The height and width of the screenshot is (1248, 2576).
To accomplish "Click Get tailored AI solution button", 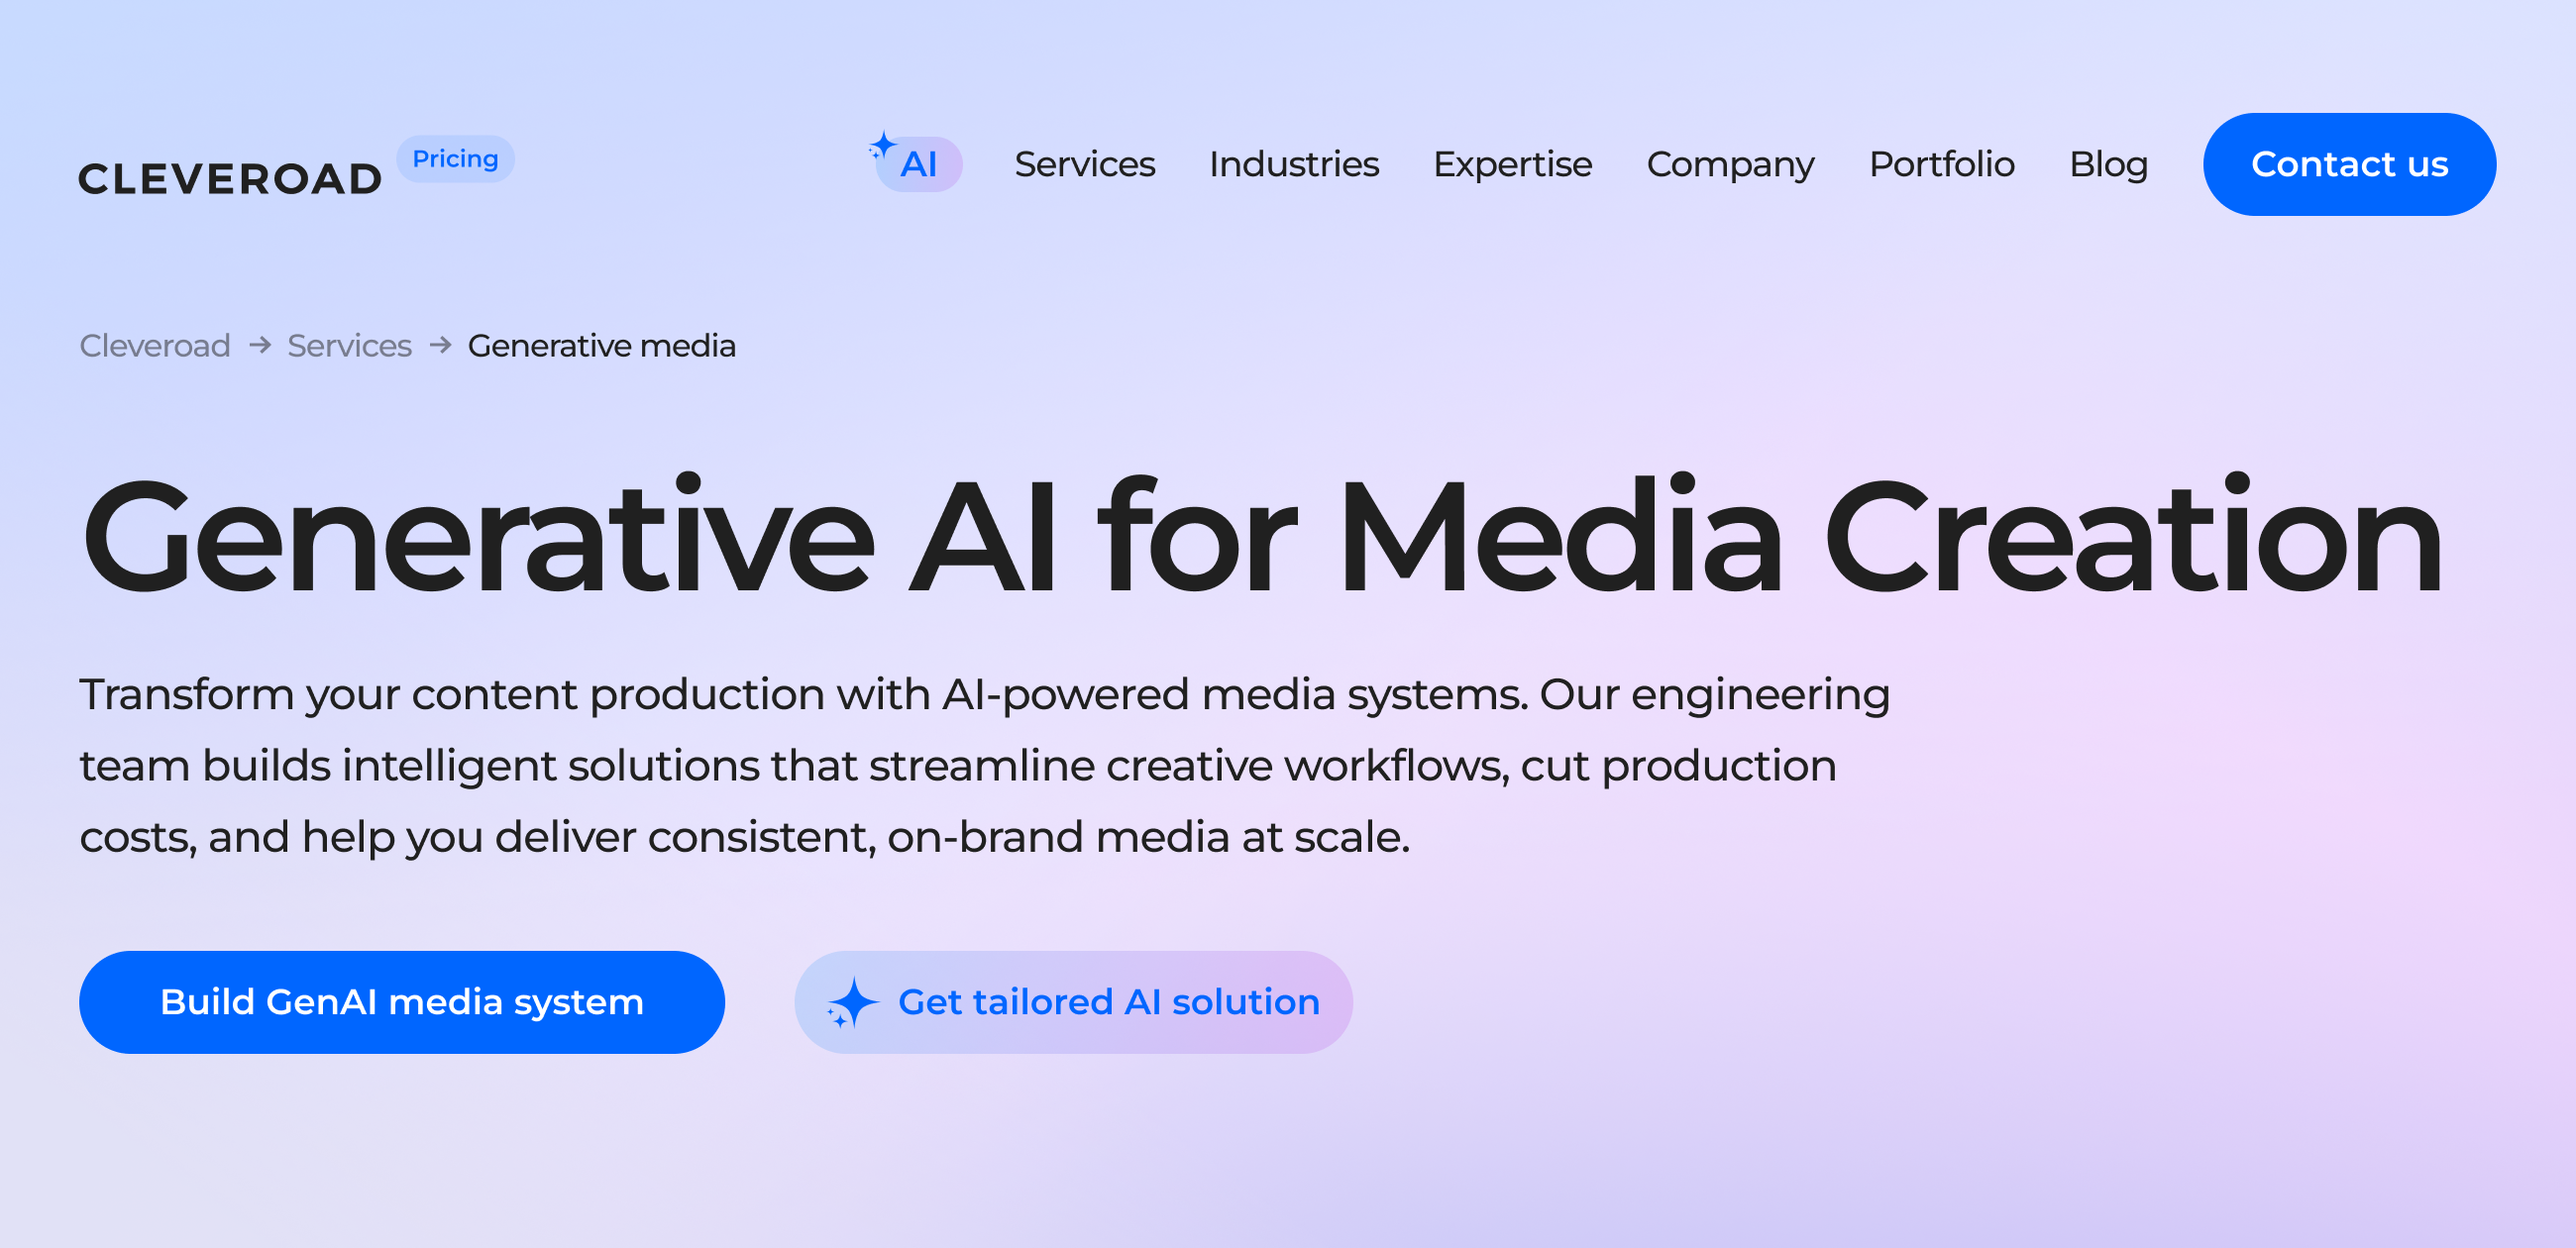I will point(1108,1002).
